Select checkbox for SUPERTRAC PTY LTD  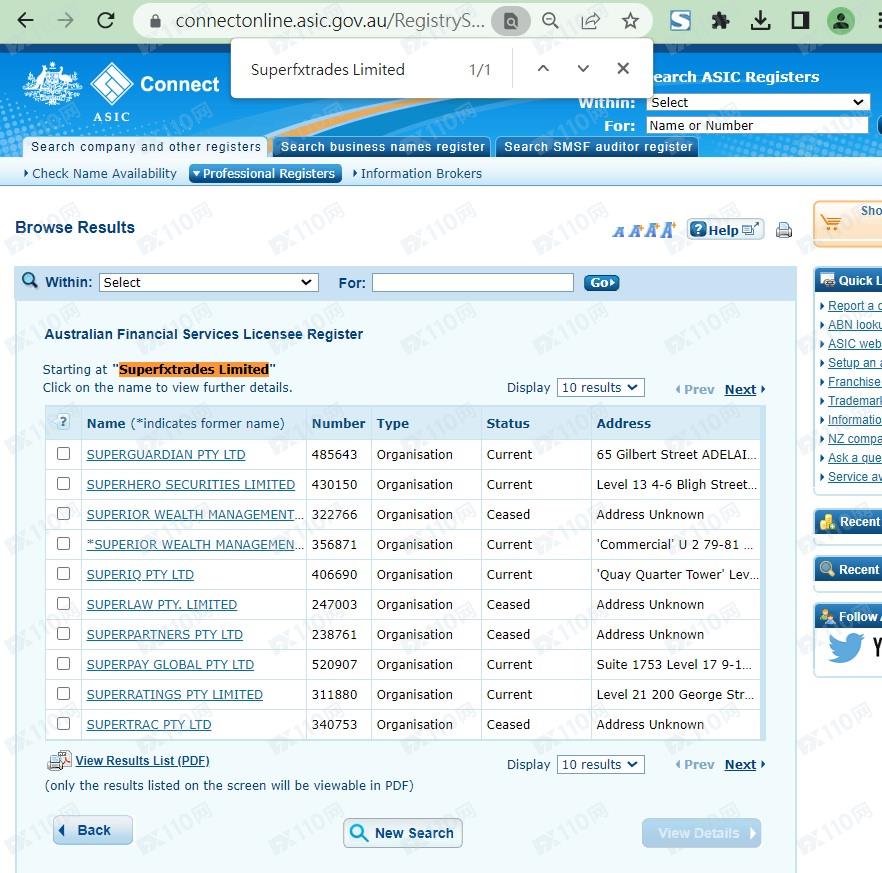[64, 724]
